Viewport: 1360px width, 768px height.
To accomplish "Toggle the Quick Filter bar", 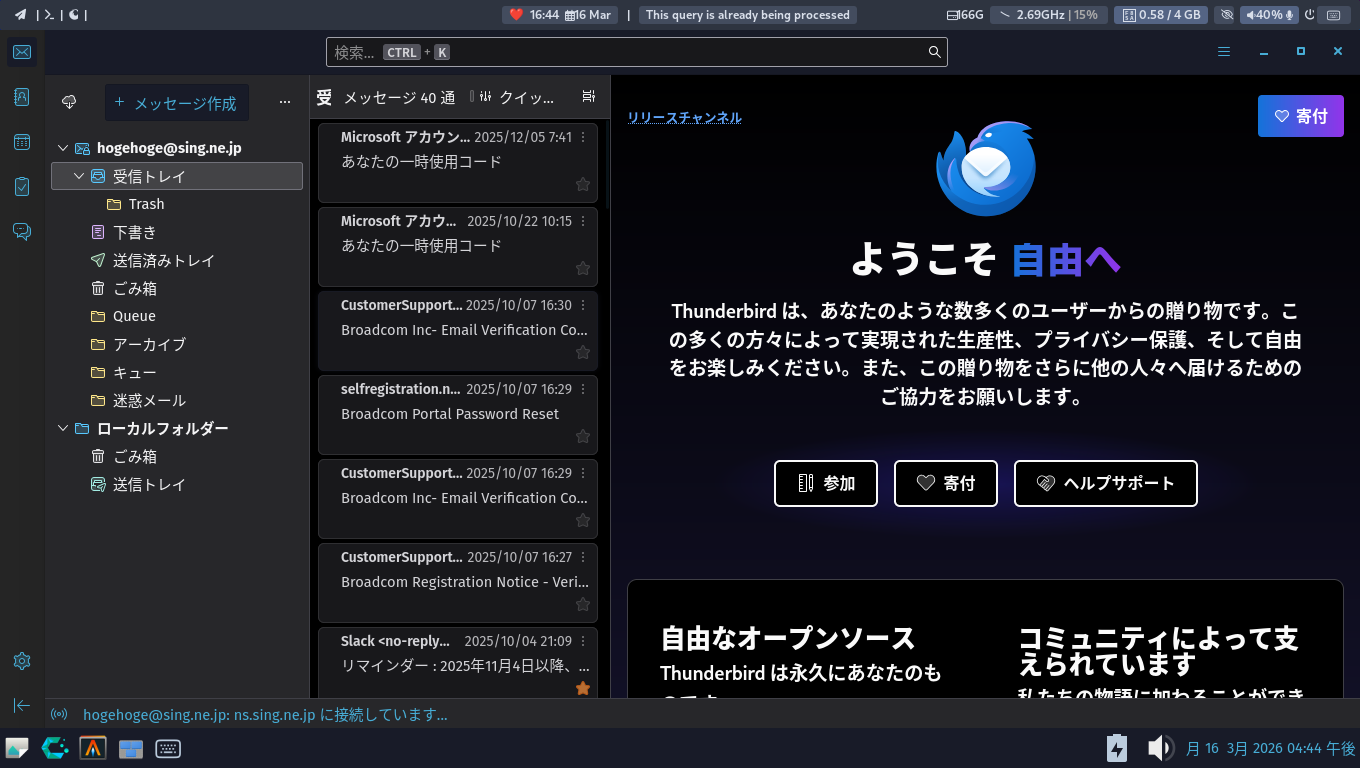I will click(x=516, y=97).
